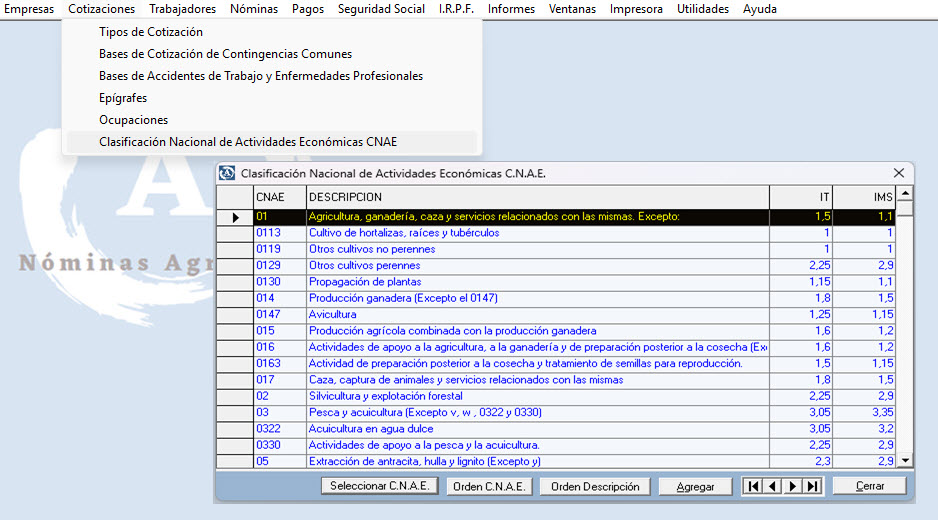Click scrollbar up arrow in table
938x520 pixels.
click(905, 194)
